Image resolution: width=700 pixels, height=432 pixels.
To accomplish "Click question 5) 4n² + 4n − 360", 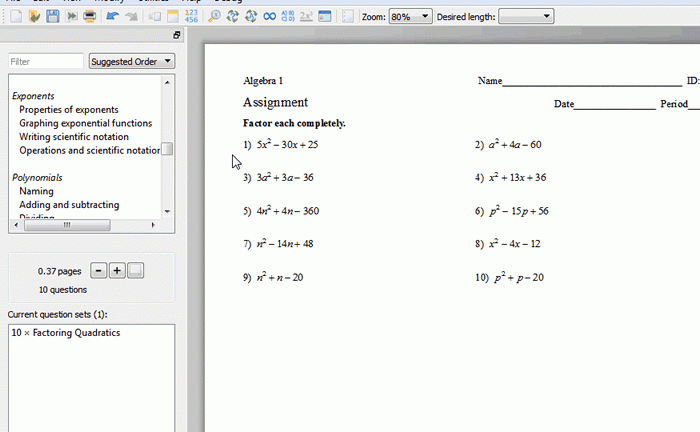I will 281,211.
